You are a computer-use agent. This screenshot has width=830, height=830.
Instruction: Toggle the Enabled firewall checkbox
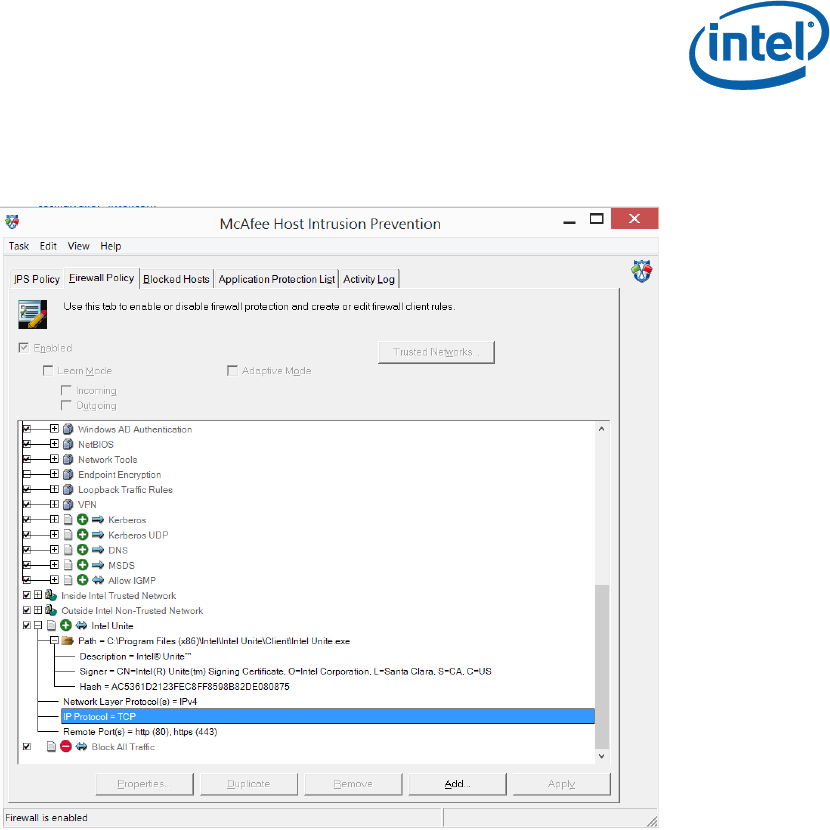[23, 348]
